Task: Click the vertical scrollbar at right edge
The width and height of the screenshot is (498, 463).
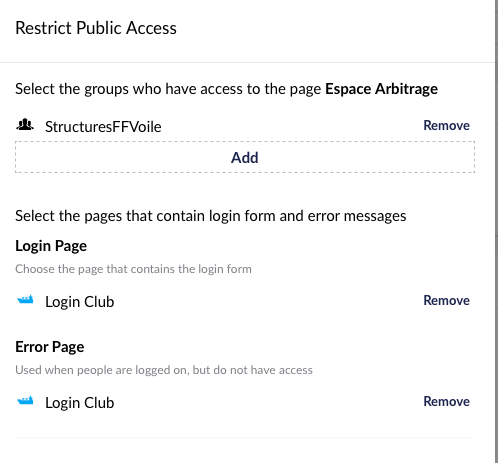Action: tap(496, 231)
